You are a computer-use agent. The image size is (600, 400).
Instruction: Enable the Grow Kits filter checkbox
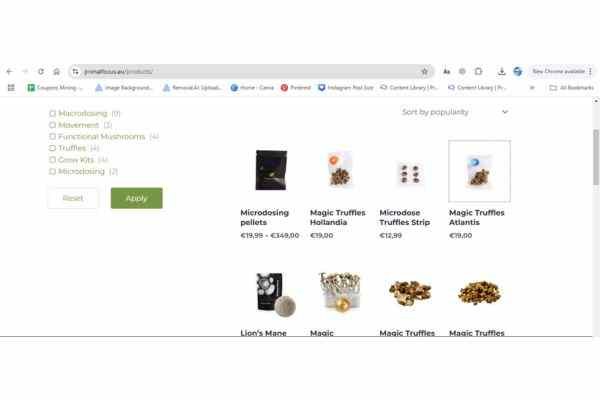click(x=52, y=160)
